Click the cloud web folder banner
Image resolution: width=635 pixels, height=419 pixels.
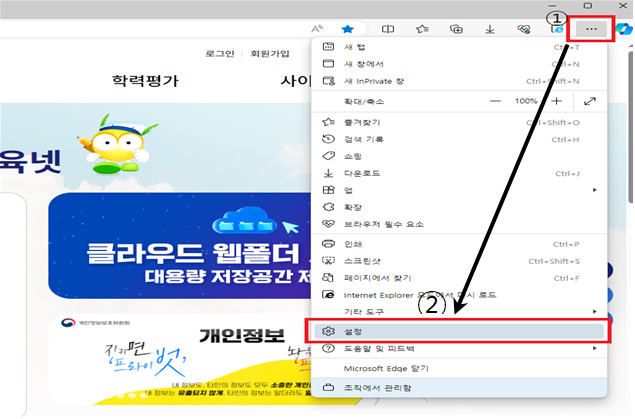click(x=180, y=246)
